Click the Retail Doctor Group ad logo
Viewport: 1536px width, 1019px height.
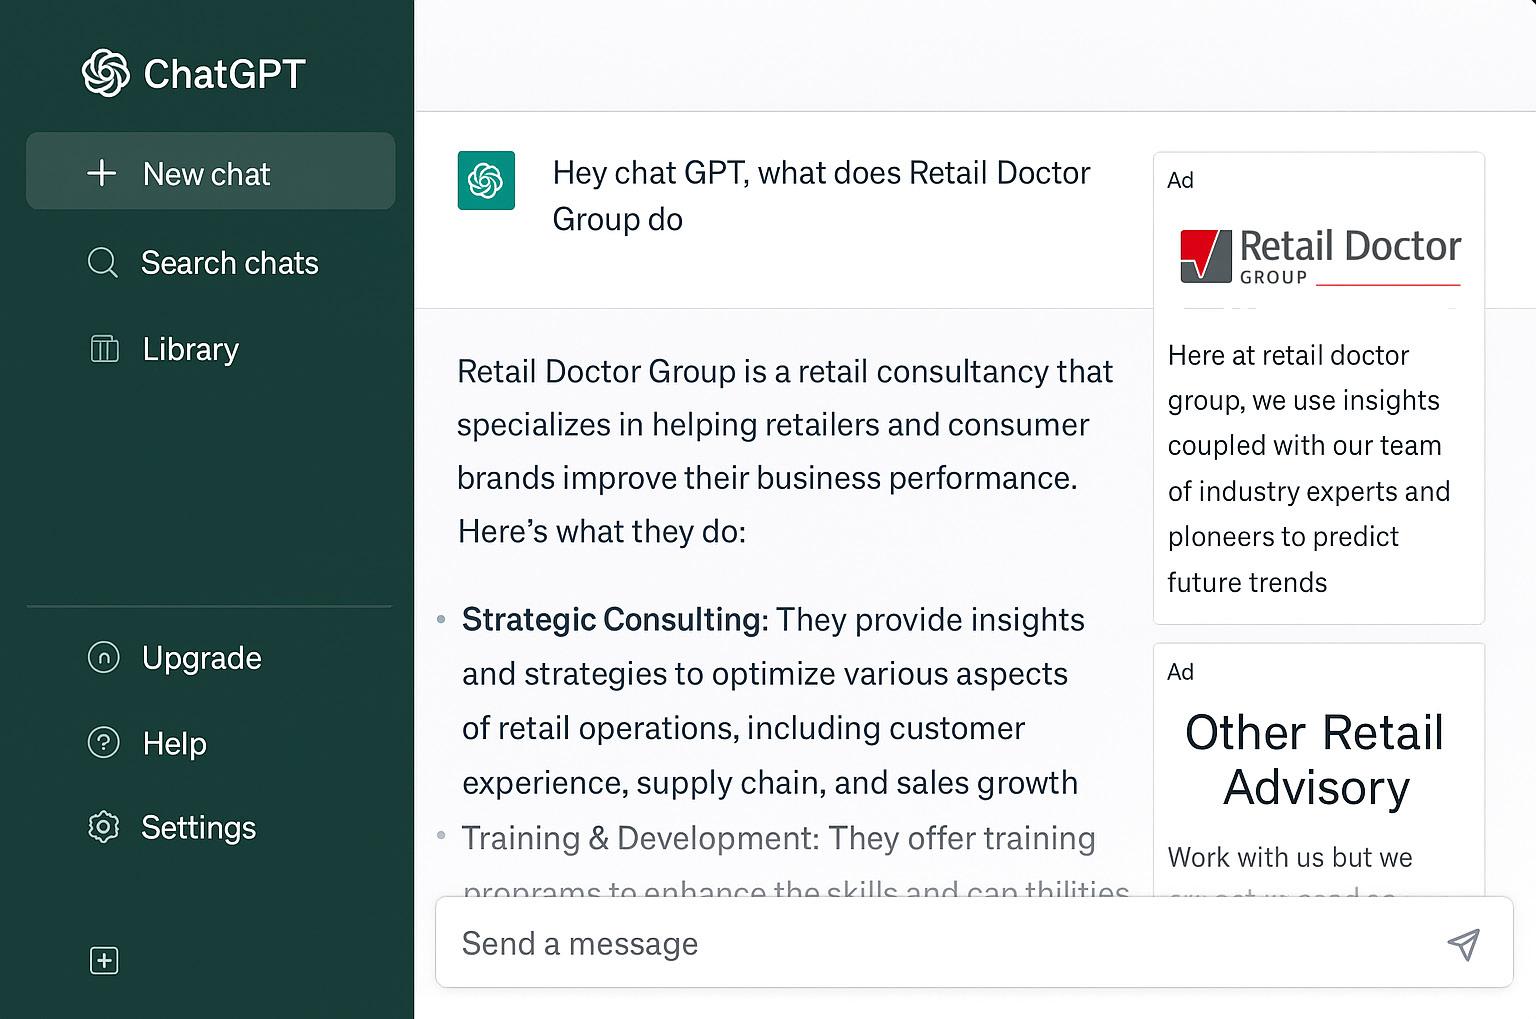[x=1319, y=257]
